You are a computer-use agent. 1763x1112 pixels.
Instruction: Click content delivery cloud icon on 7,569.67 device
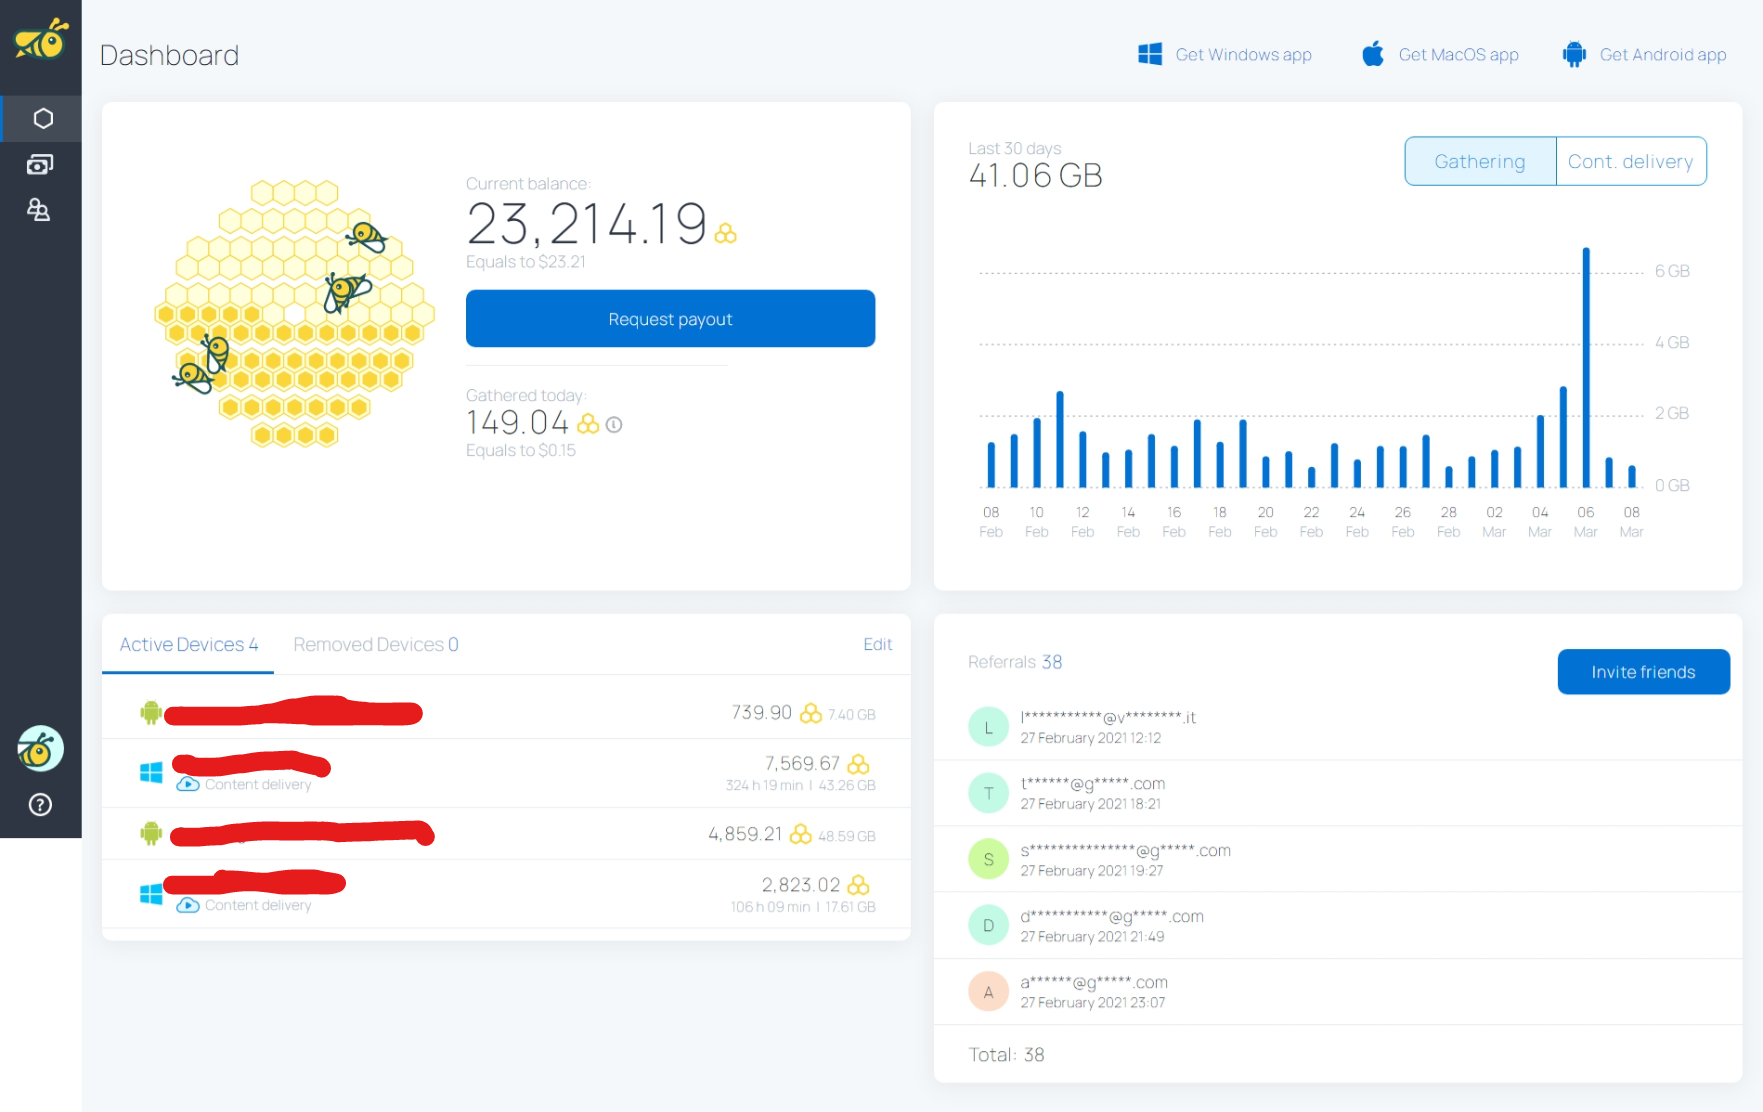coord(187,785)
